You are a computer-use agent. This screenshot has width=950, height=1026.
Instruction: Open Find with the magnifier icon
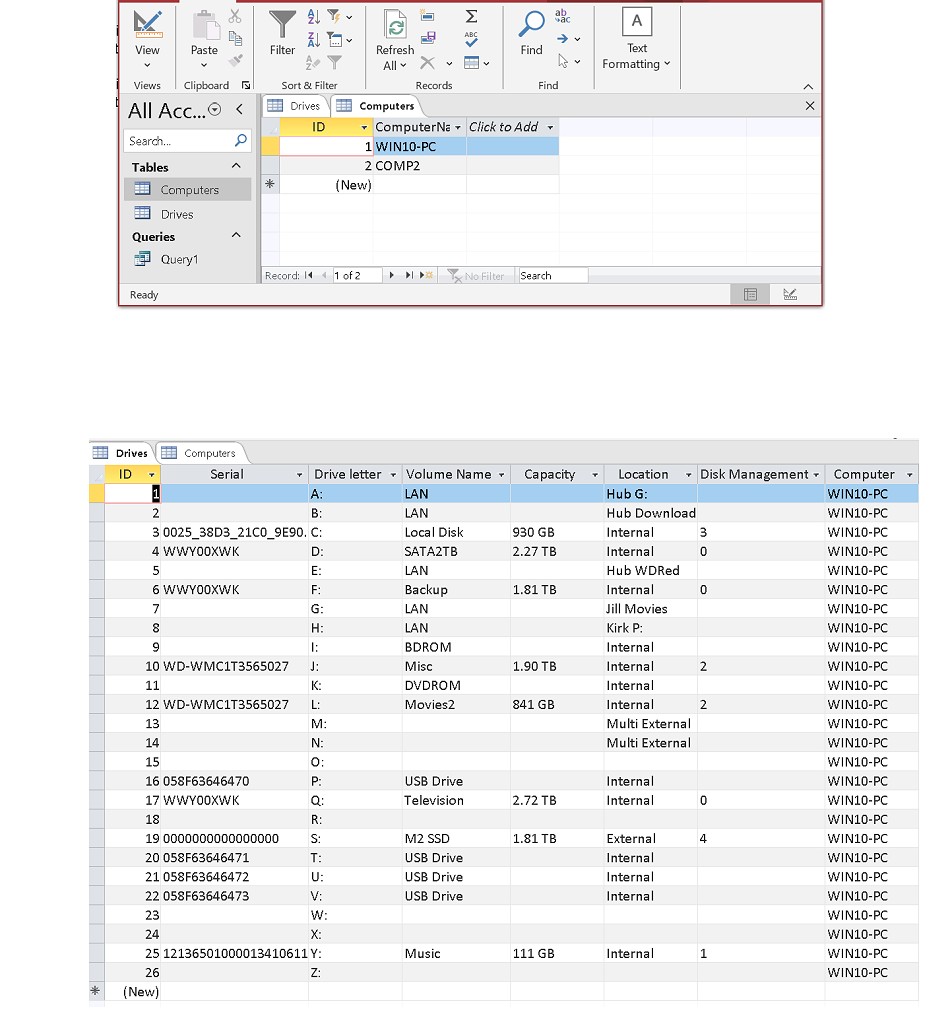click(x=532, y=24)
